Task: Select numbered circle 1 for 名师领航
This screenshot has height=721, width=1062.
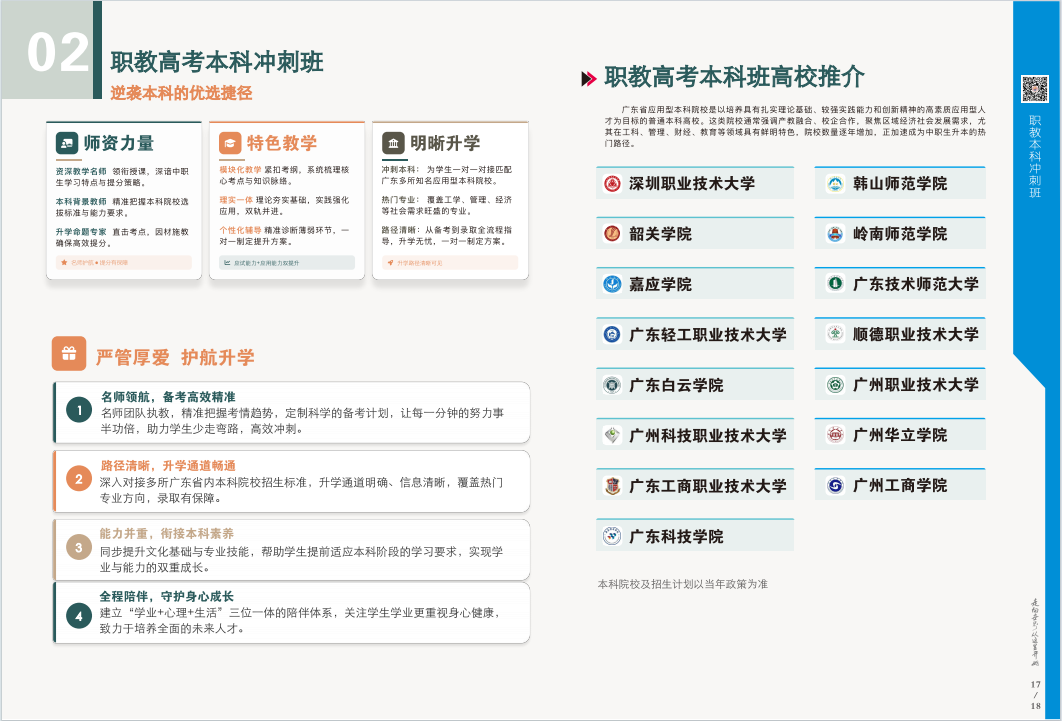Action: pos(79,410)
